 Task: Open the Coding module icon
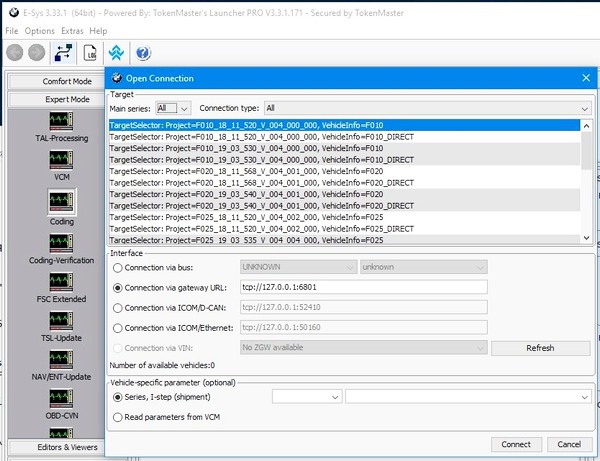pyautogui.click(x=61, y=201)
